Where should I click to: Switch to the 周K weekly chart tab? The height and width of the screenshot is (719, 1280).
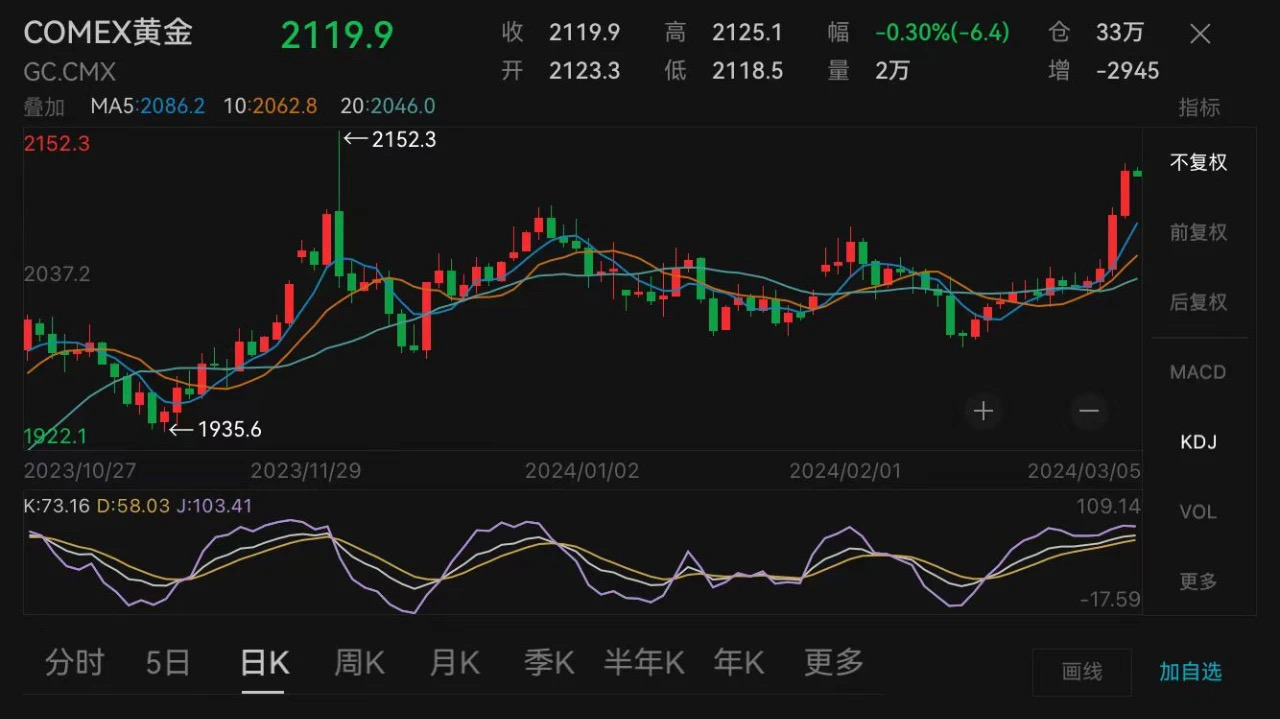point(358,662)
